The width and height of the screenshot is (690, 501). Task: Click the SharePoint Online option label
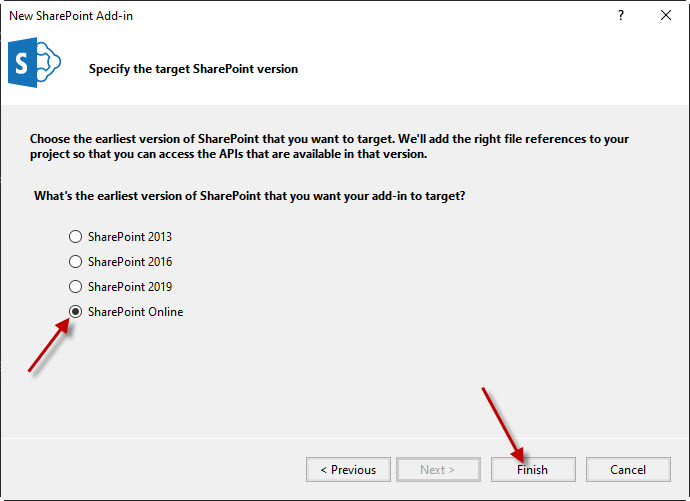[136, 312]
